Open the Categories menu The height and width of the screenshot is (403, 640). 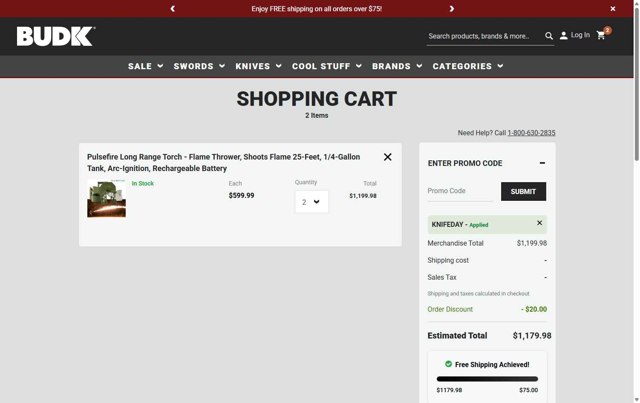click(x=468, y=66)
